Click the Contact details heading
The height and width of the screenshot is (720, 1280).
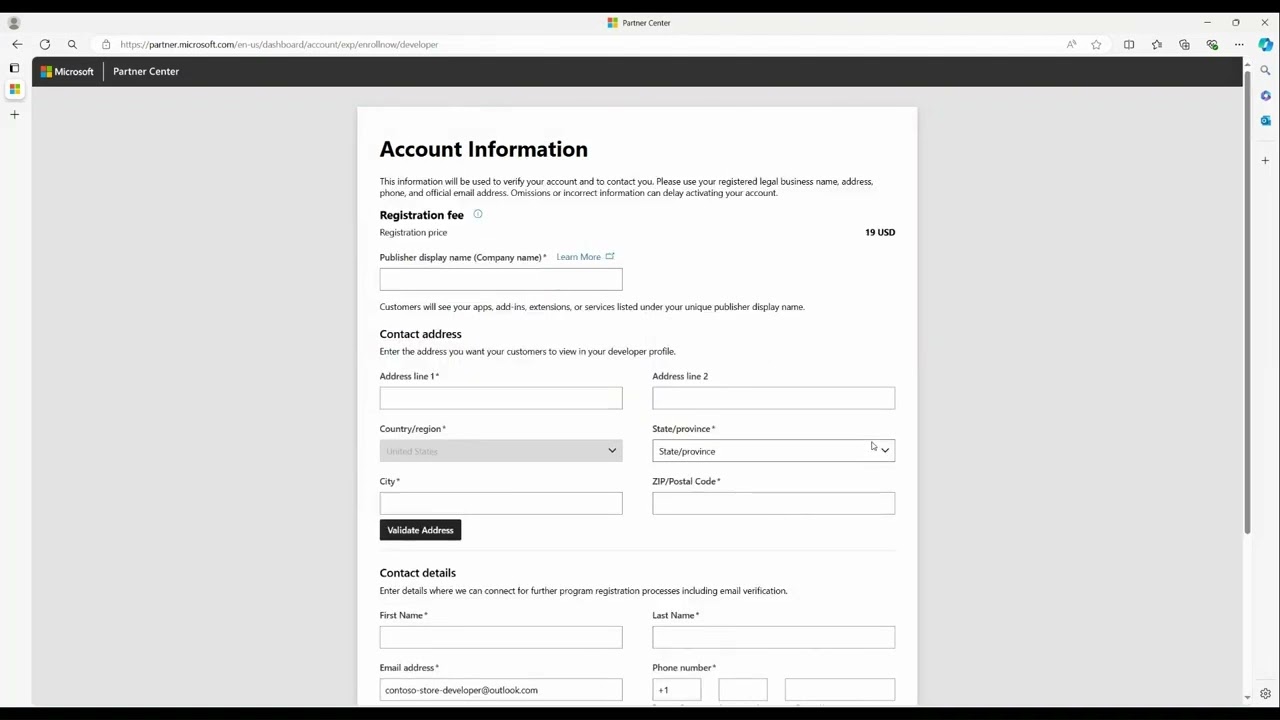pyautogui.click(x=417, y=573)
